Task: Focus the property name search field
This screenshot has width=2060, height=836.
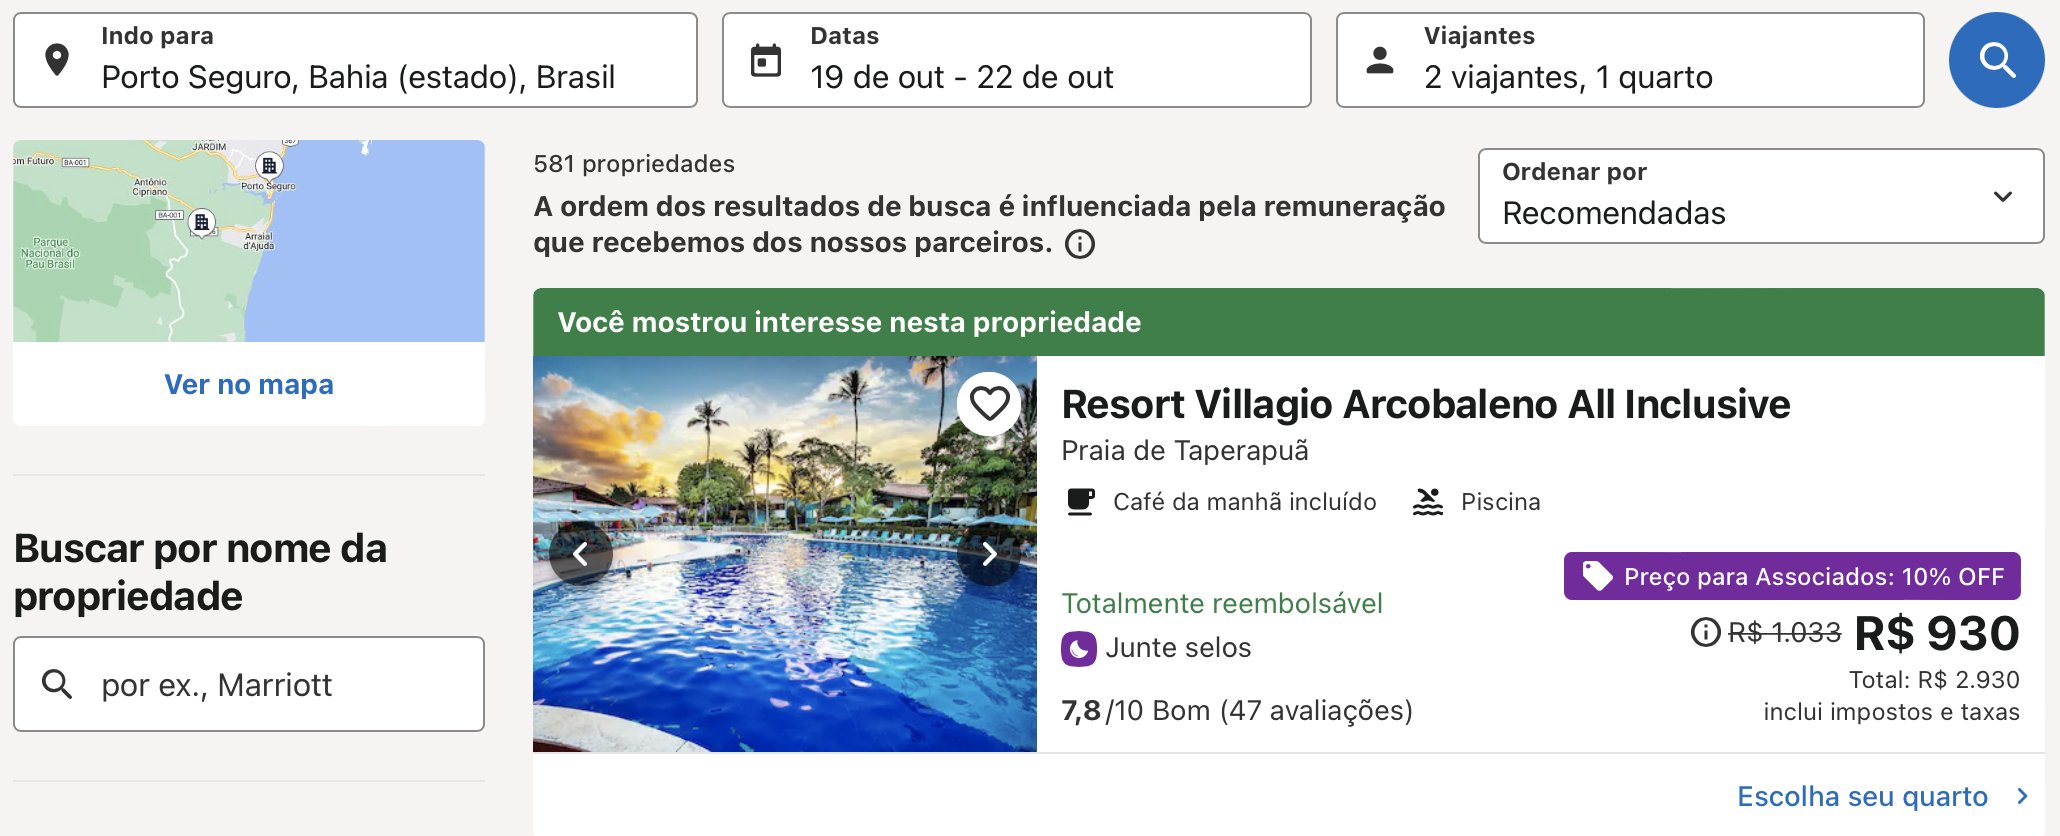Action: tap(249, 684)
